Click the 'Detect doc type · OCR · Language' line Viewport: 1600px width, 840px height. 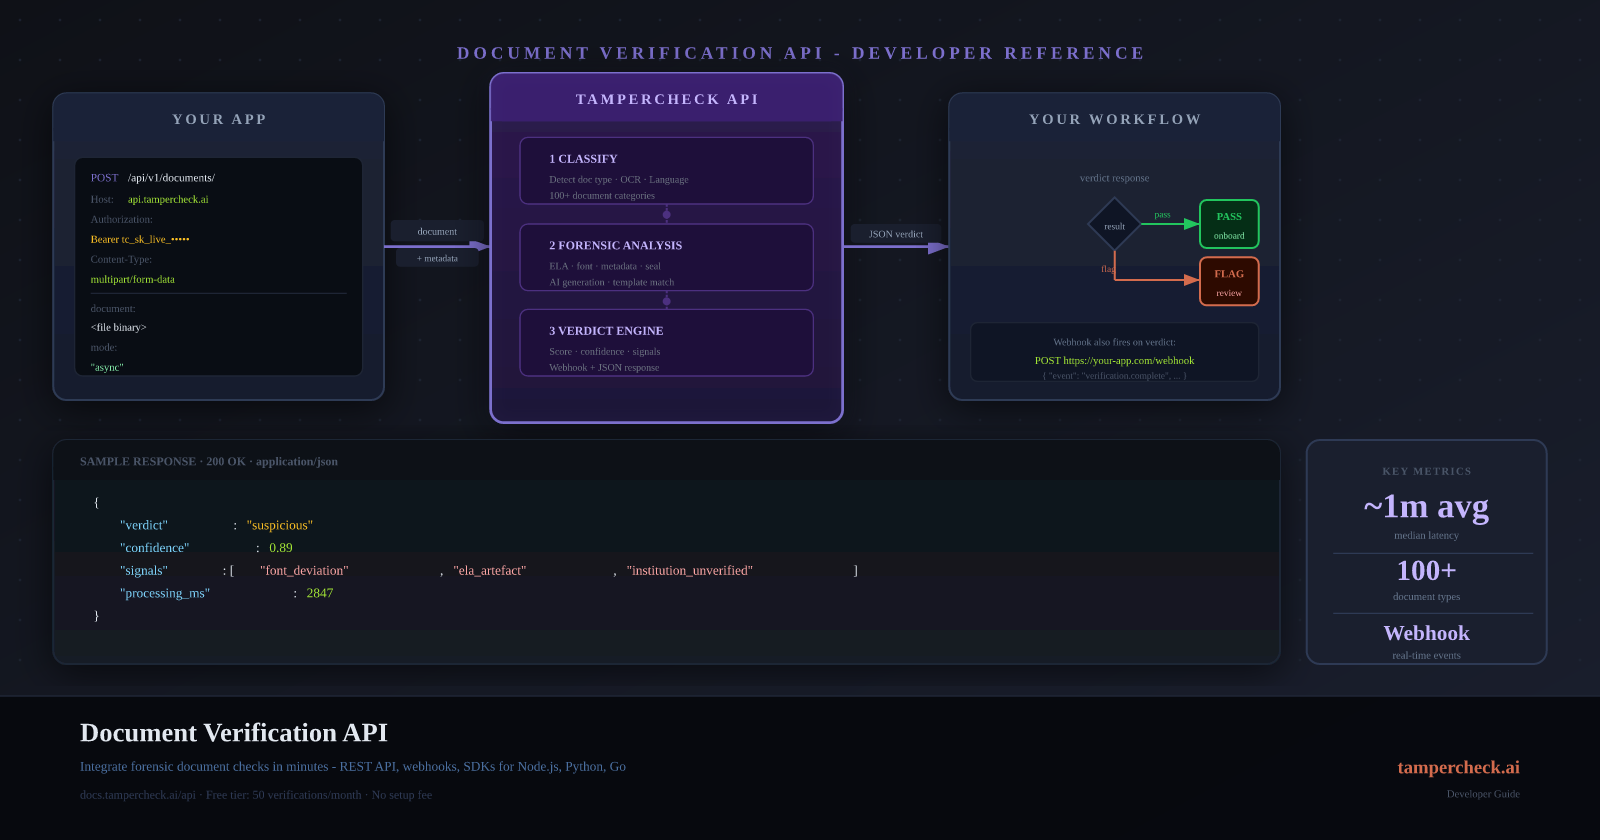[618, 180]
